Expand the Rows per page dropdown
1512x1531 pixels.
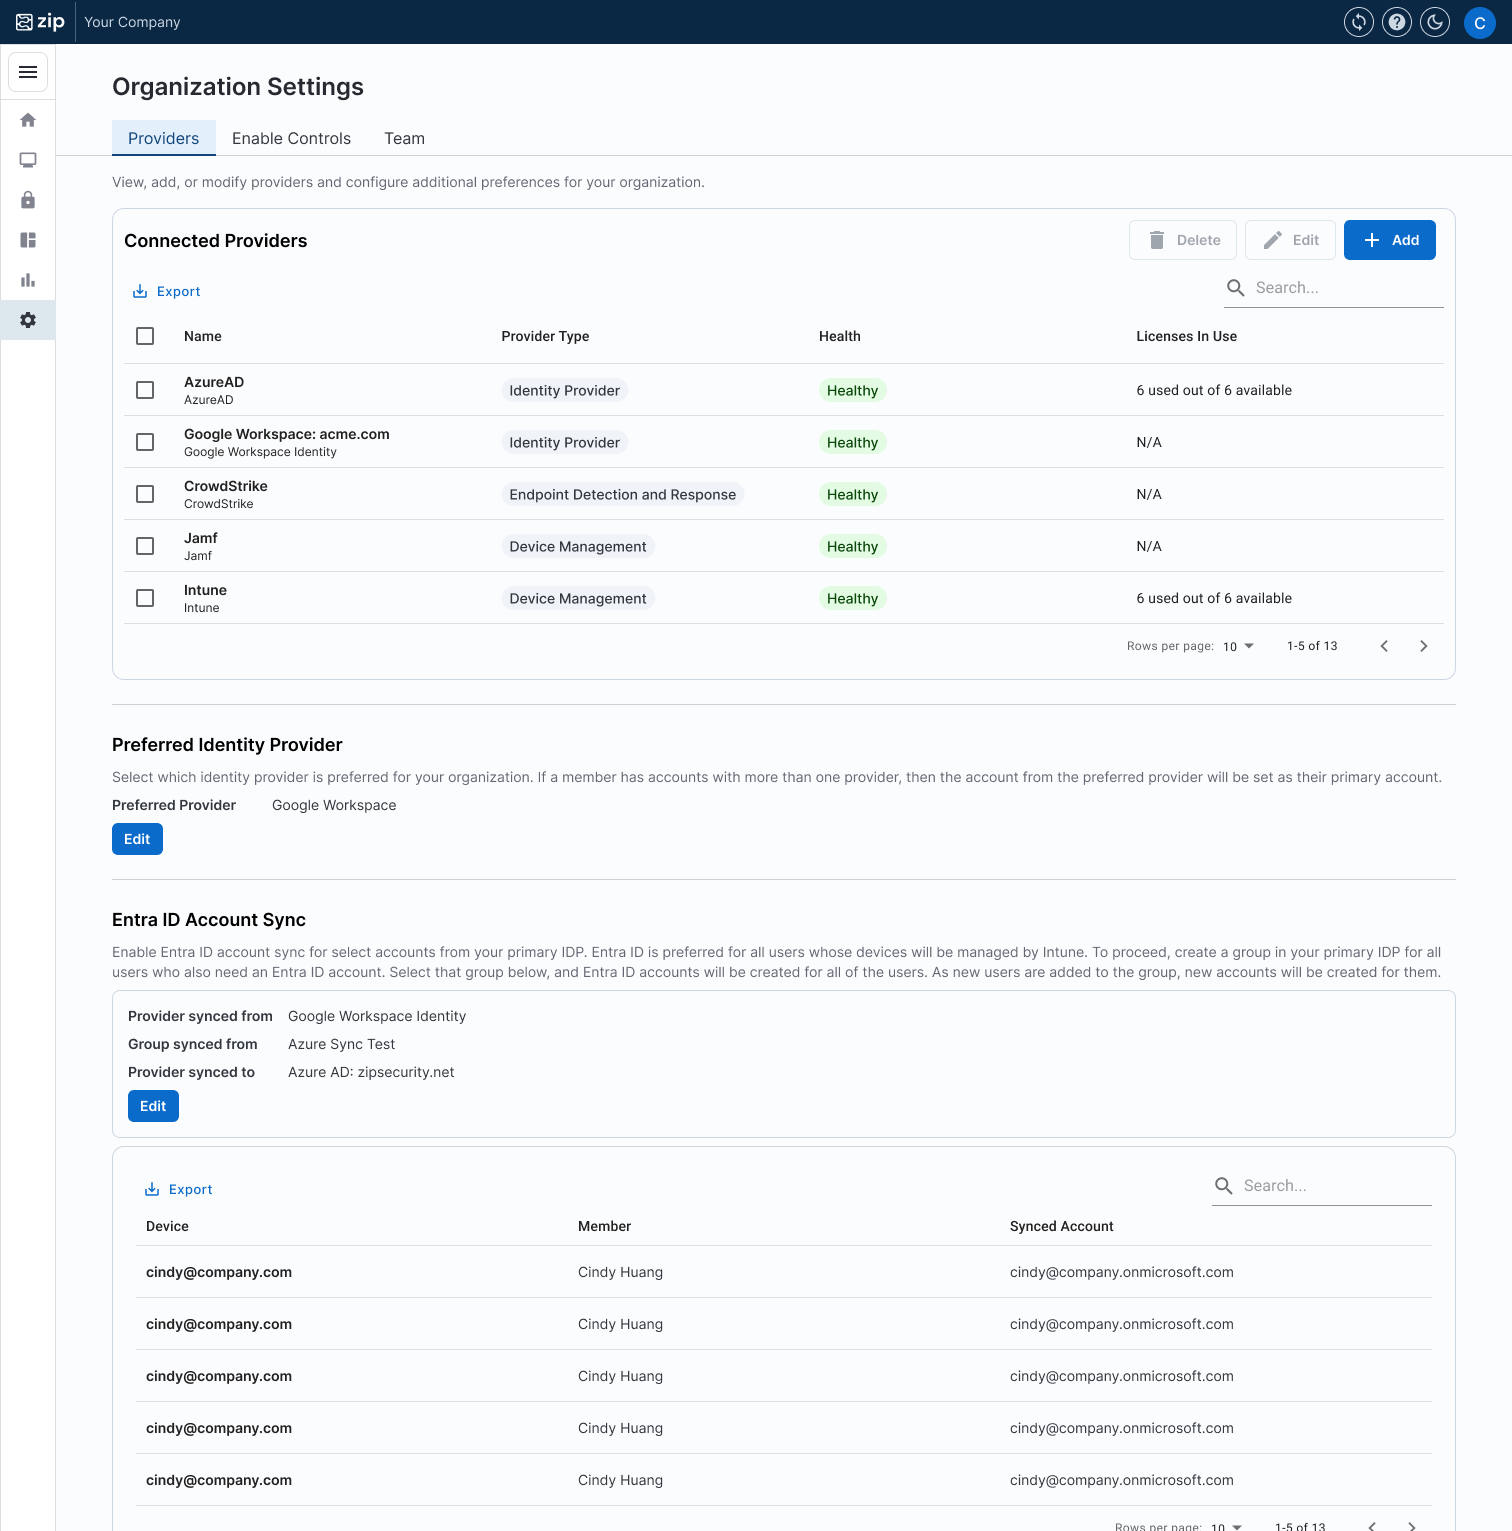tap(1238, 646)
